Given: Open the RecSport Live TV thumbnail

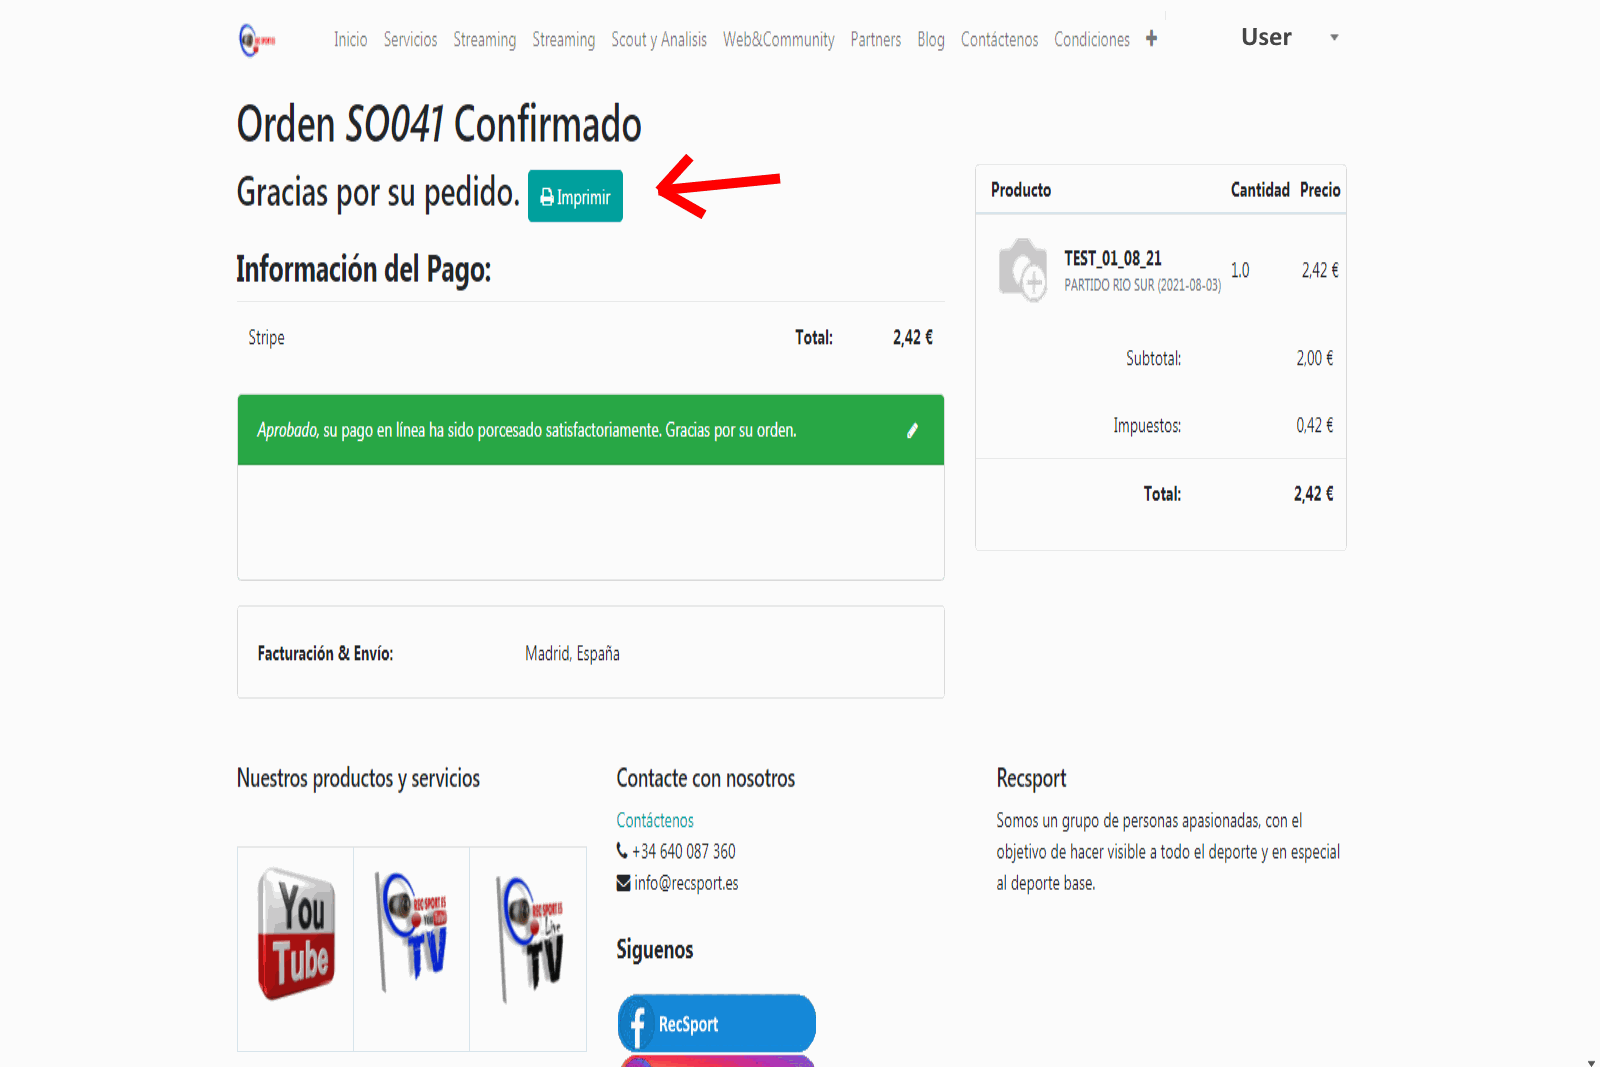Looking at the screenshot, I should [530, 938].
